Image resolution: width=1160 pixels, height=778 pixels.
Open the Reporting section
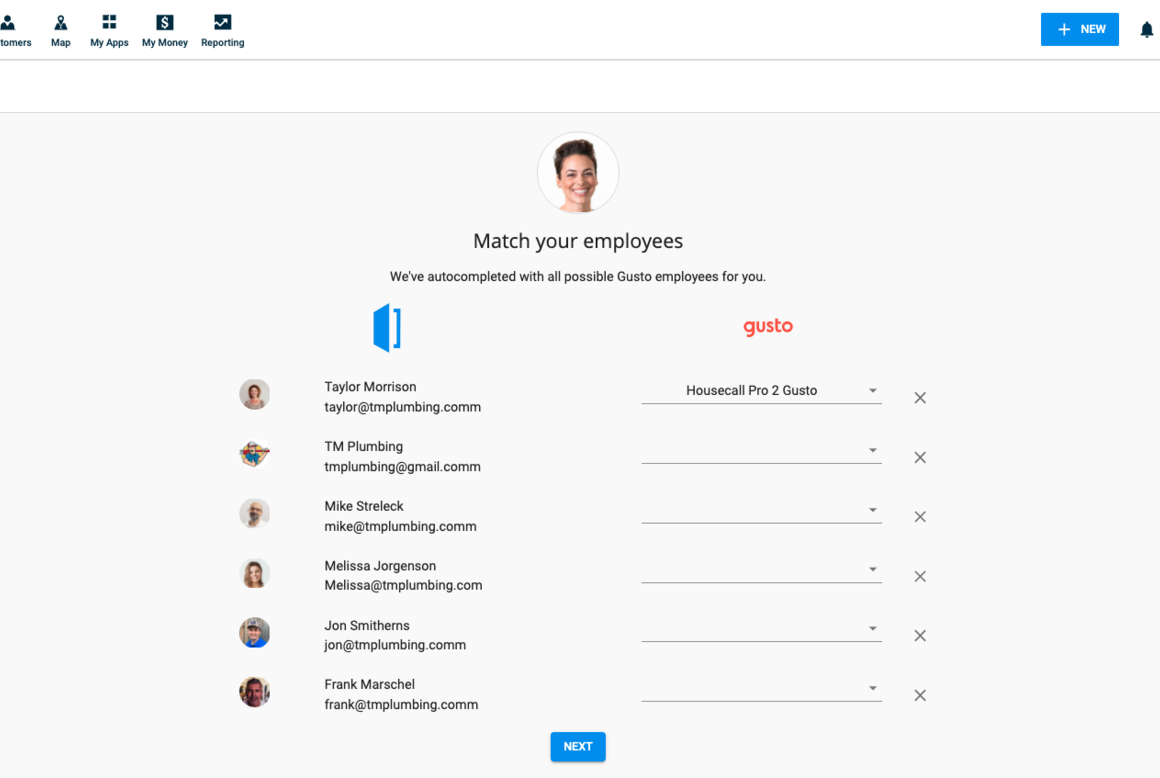point(222,30)
